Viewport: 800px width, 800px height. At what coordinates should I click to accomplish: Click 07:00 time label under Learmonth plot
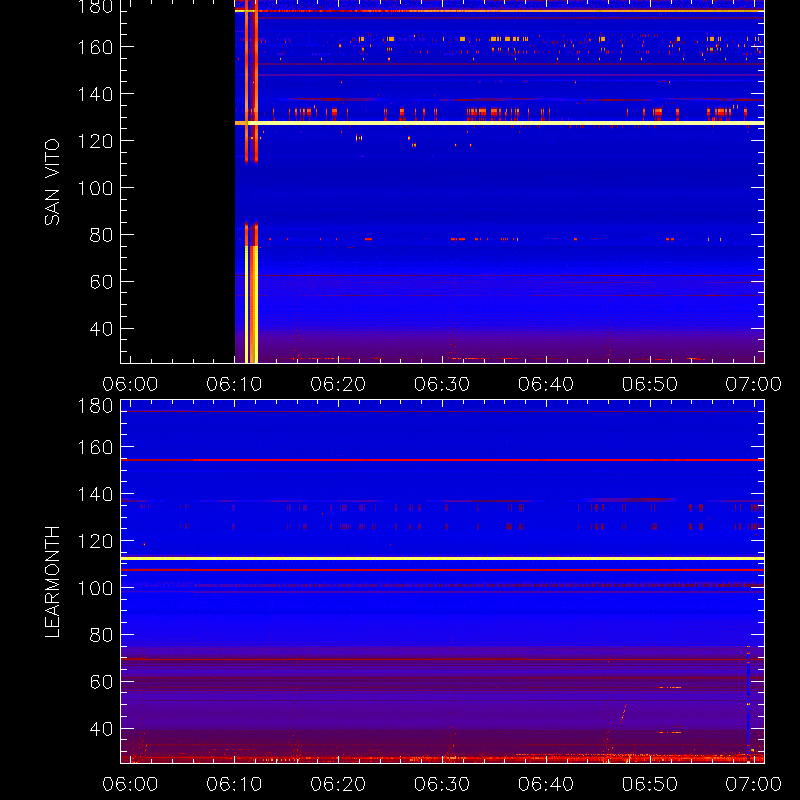tap(754, 784)
